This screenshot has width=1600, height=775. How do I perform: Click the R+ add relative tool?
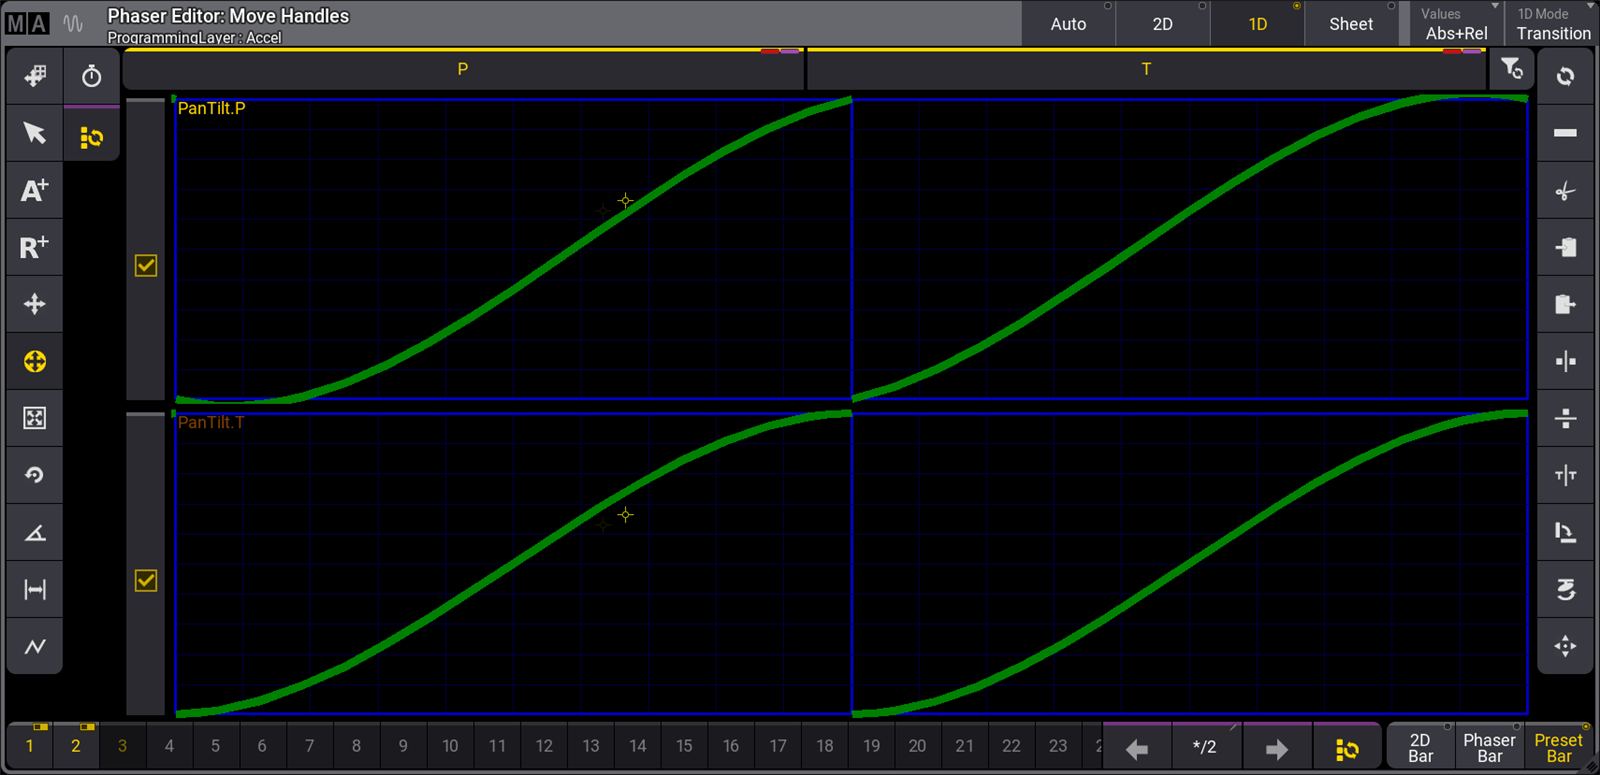tap(34, 247)
